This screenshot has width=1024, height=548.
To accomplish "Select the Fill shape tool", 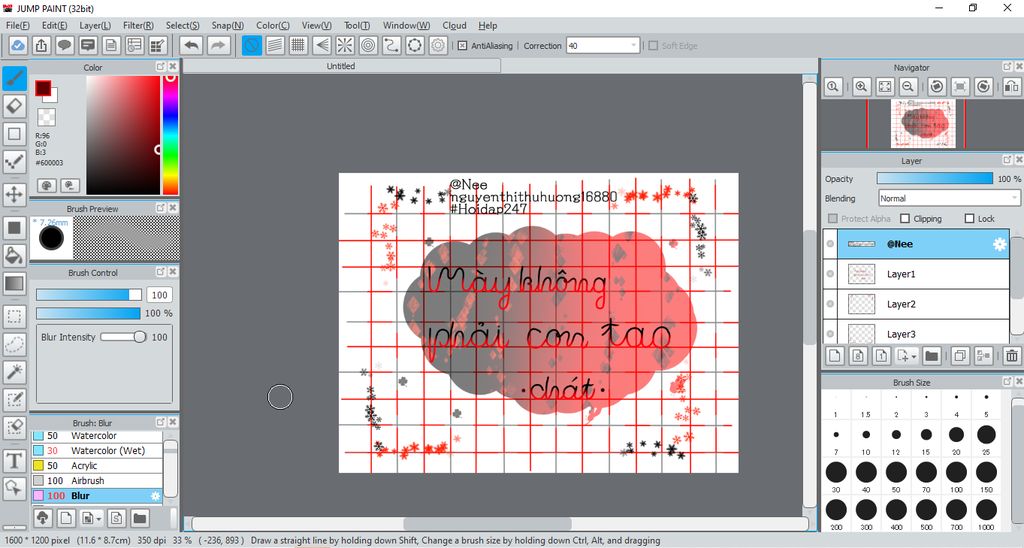I will point(14,228).
